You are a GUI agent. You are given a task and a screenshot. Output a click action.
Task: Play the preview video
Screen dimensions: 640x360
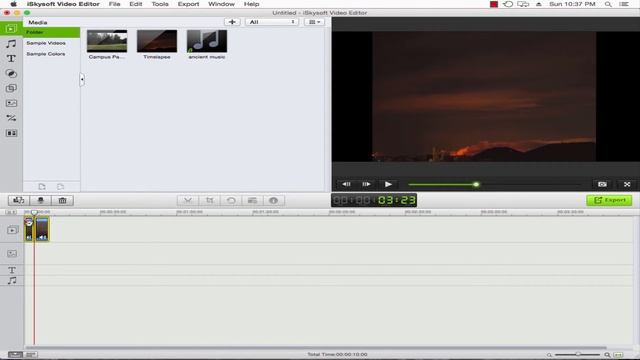click(x=388, y=184)
